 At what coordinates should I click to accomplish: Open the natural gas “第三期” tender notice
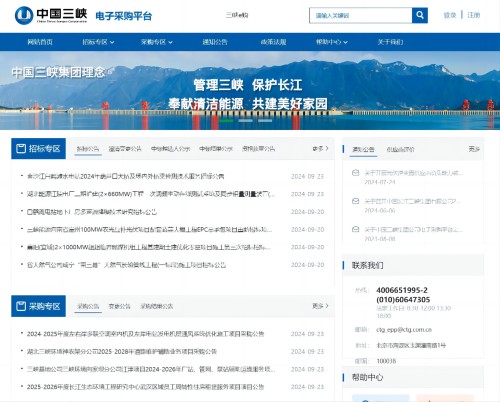126,265
